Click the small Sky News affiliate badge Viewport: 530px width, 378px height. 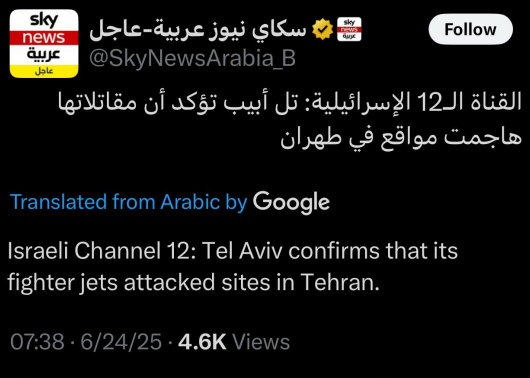click(349, 29)
